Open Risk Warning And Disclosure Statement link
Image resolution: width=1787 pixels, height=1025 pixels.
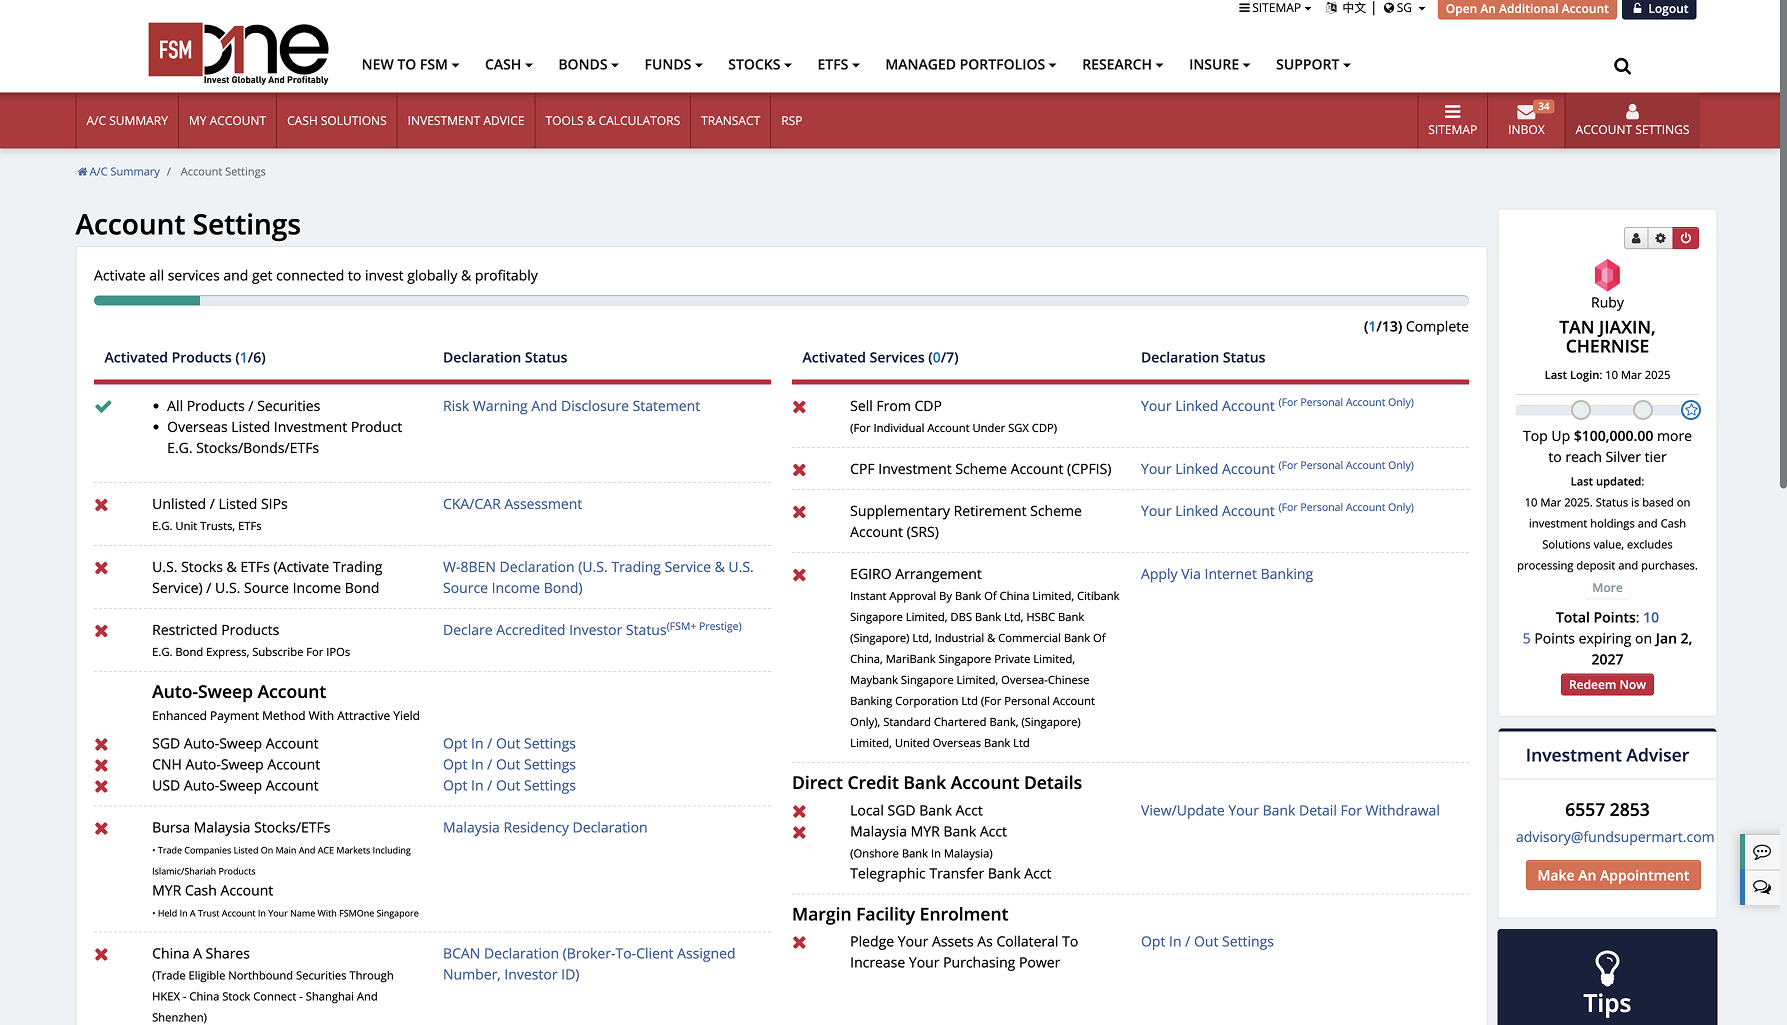(571, 406)
